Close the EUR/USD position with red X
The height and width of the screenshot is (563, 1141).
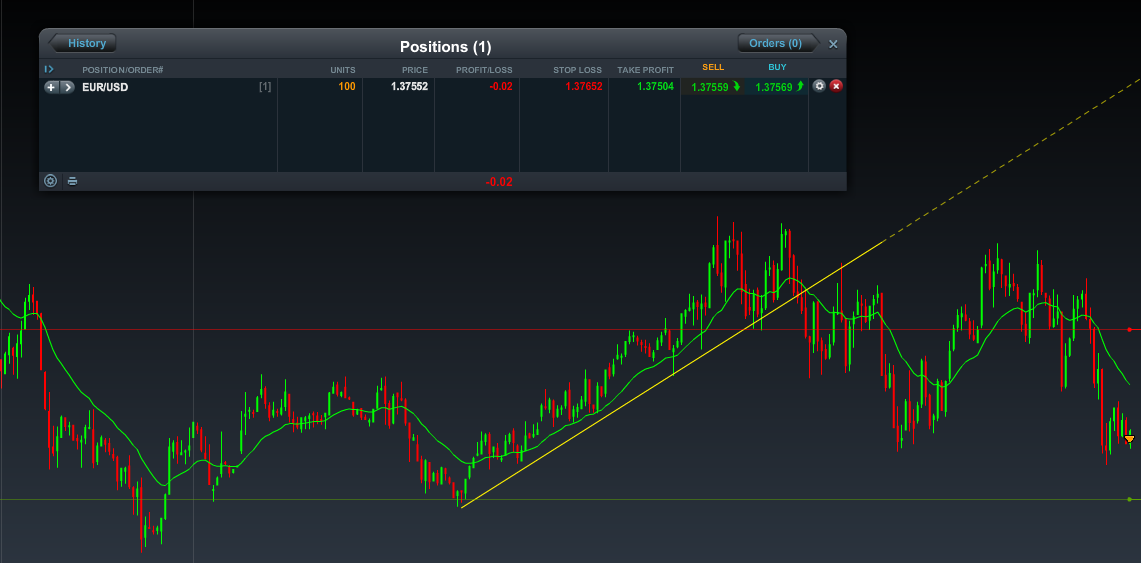point(836,86)
